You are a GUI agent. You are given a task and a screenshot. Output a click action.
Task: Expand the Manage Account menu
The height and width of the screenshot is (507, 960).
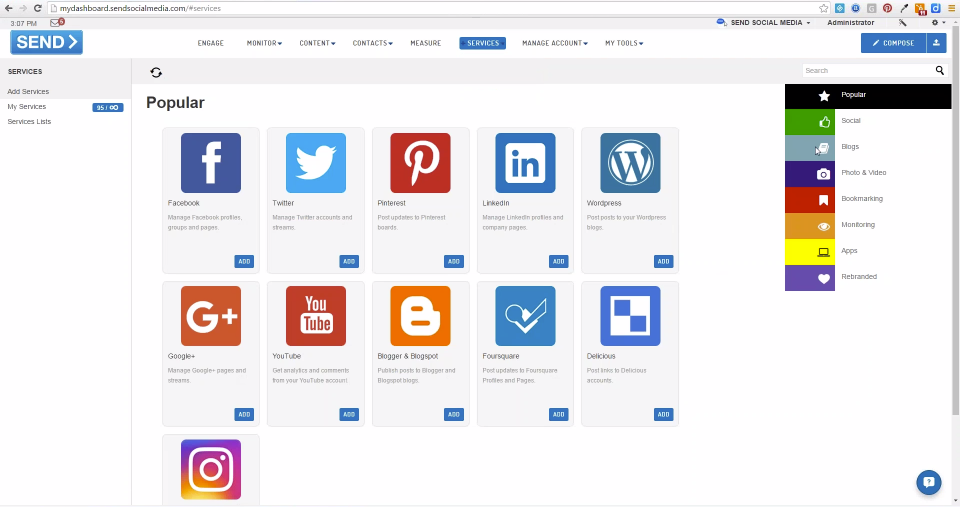(555, 43)
